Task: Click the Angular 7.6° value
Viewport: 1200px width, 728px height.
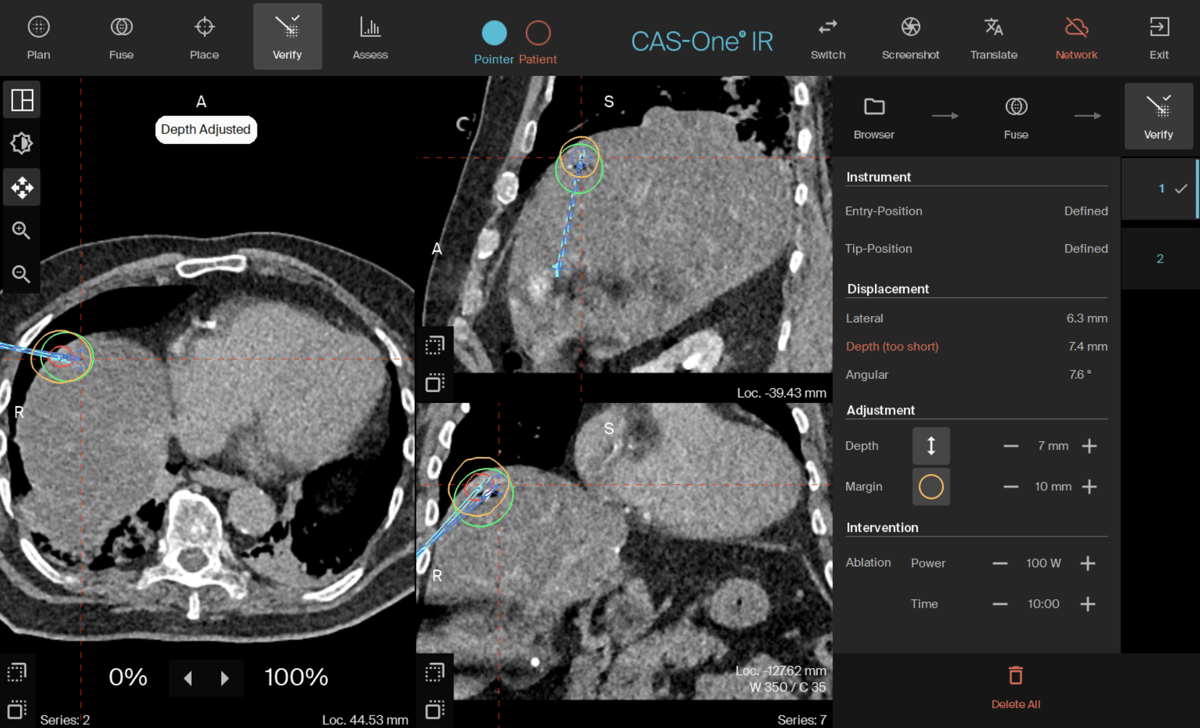Action: pyautogui.click(x=1080, y=375)
